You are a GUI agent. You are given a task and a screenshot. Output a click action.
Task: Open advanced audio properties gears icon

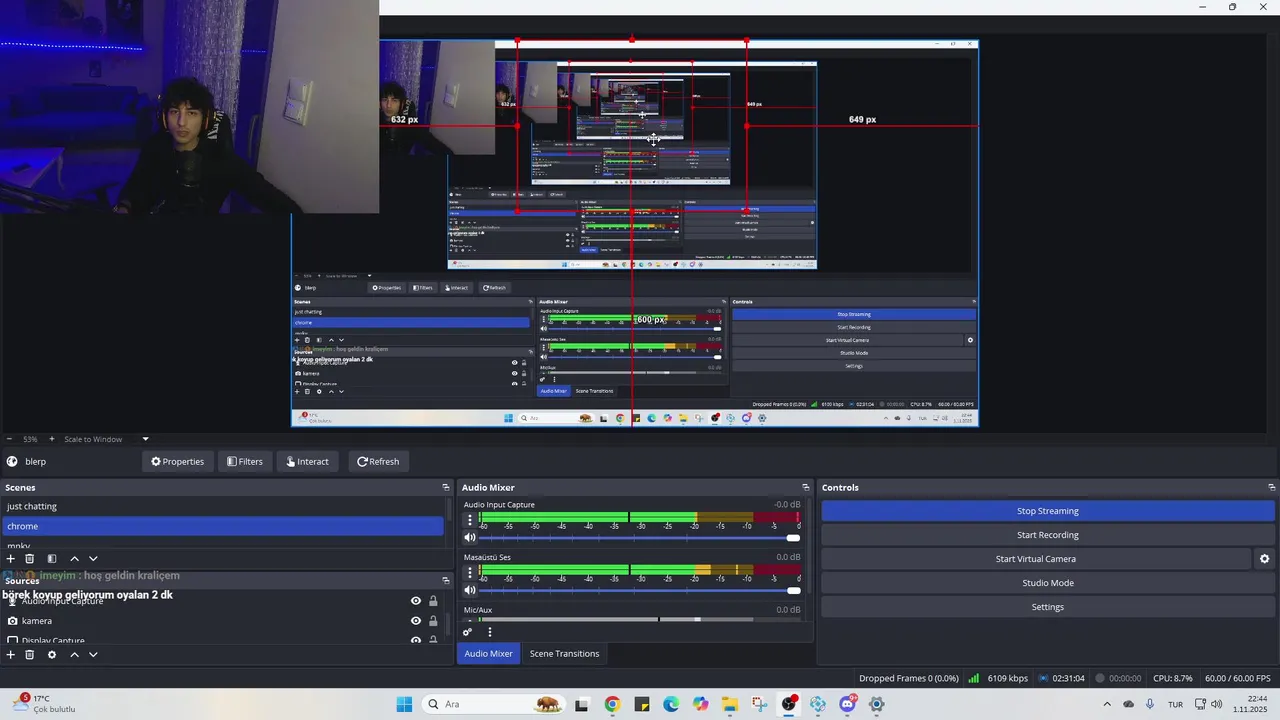[467, 632]
